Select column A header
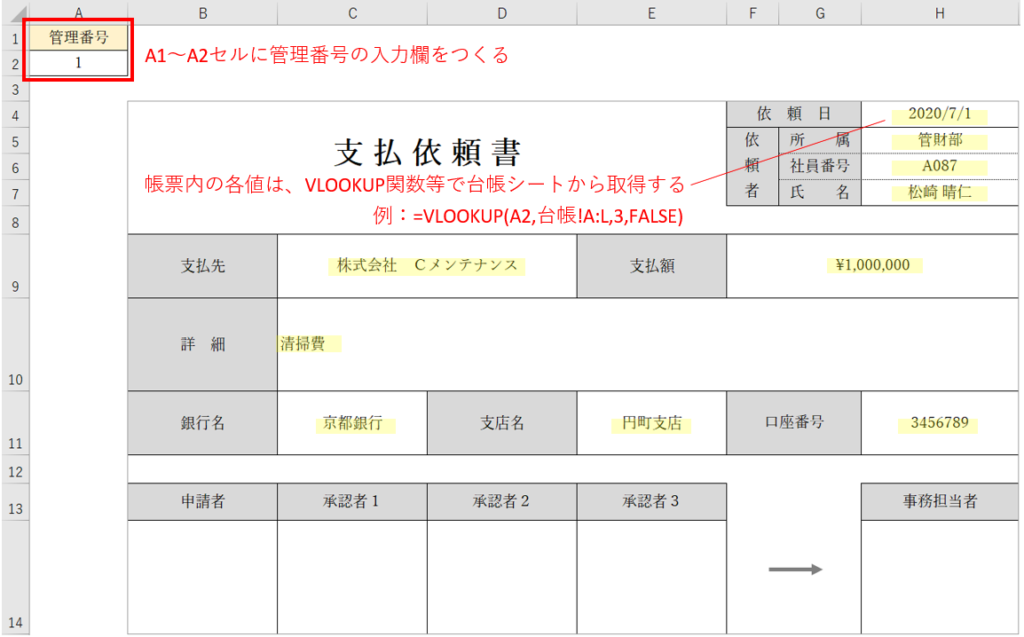 [x=79, y=12]
